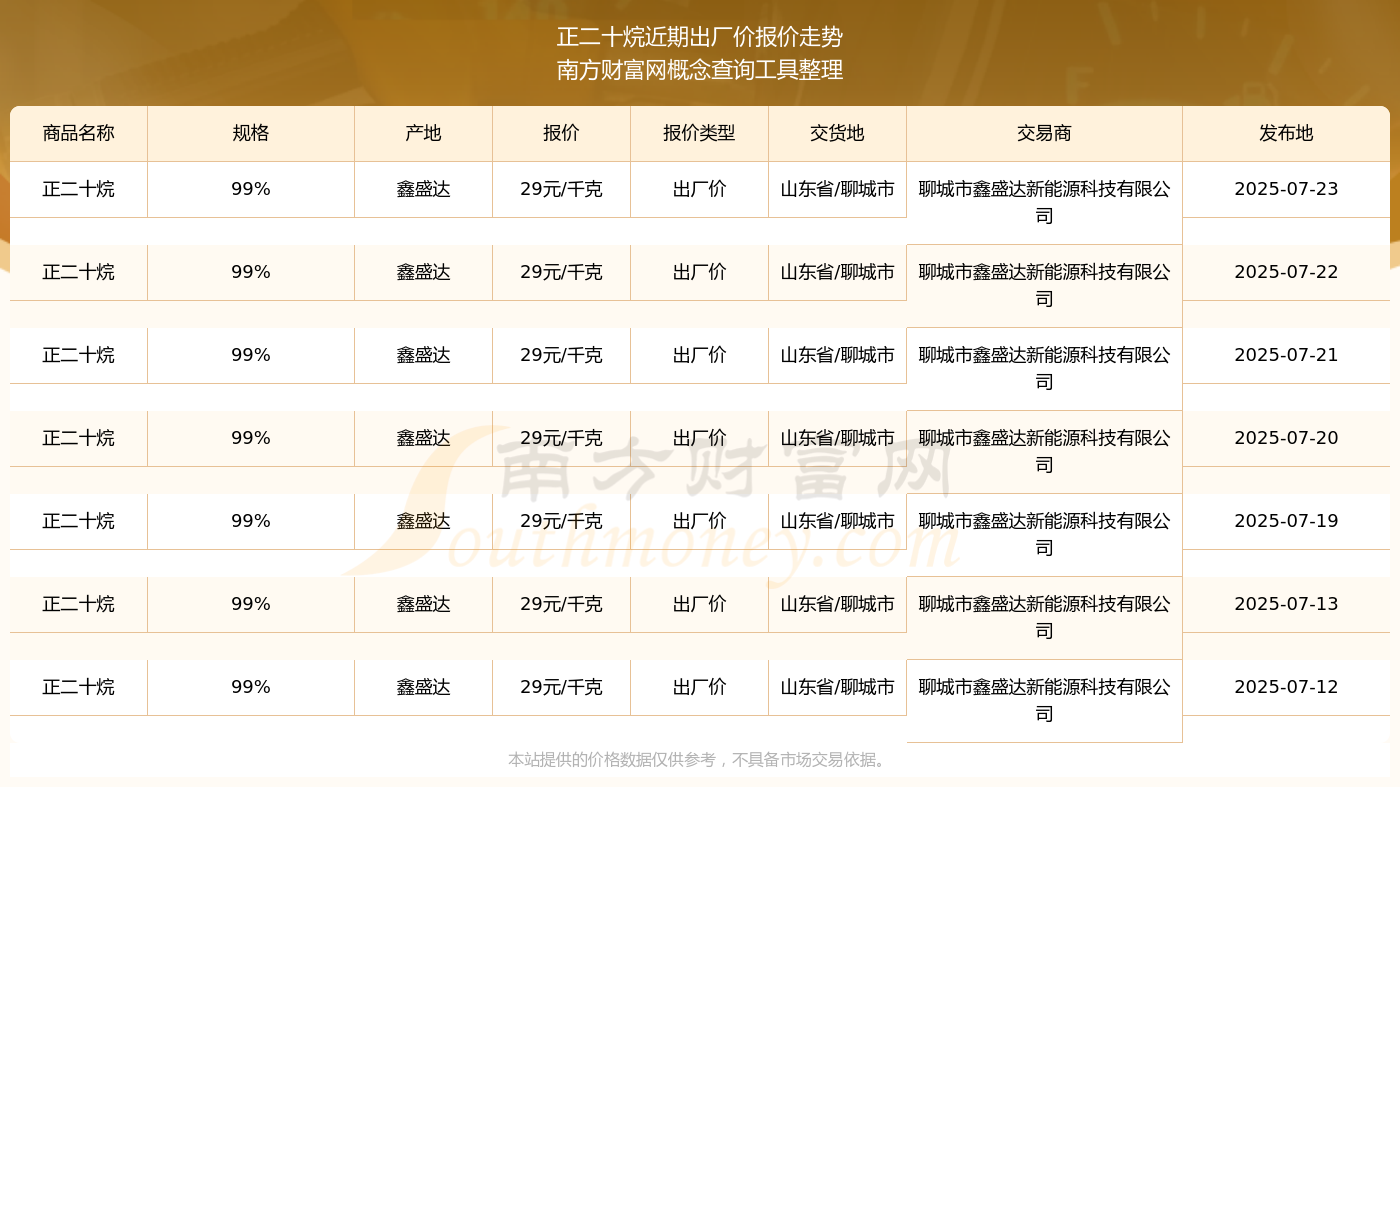Click 正二十烷 in the 2025-07-20 row
The height and width of the screenshot is (1205, 1400).
79,438
